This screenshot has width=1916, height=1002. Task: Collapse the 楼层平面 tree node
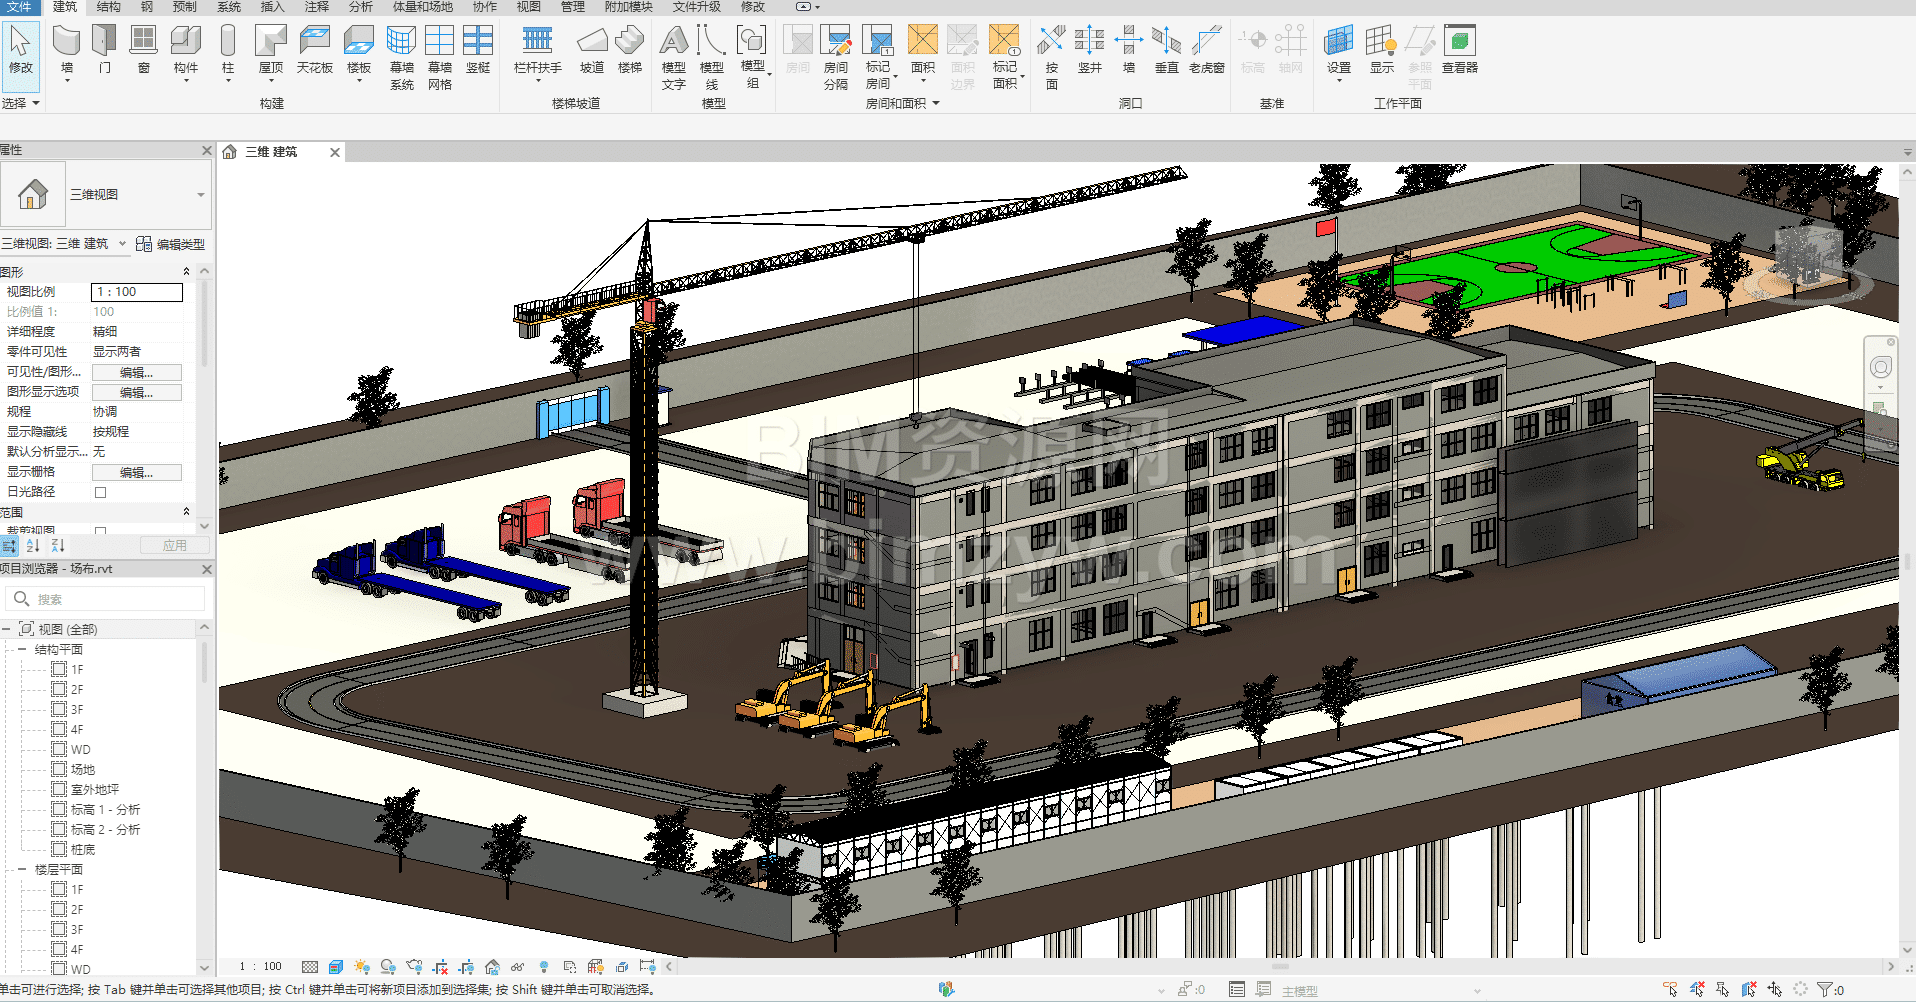(22, 869)
